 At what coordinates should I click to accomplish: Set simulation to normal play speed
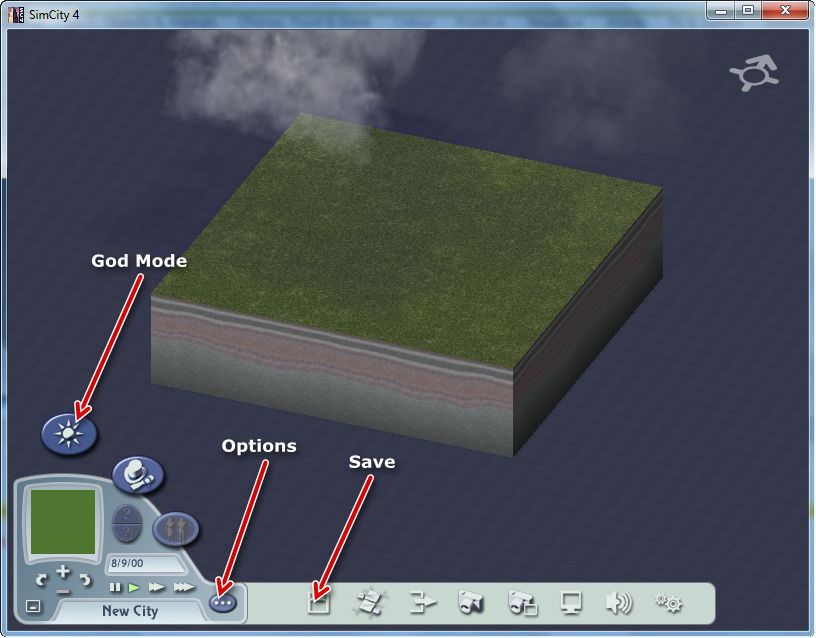pyautogui.click(x=134, y=588)
